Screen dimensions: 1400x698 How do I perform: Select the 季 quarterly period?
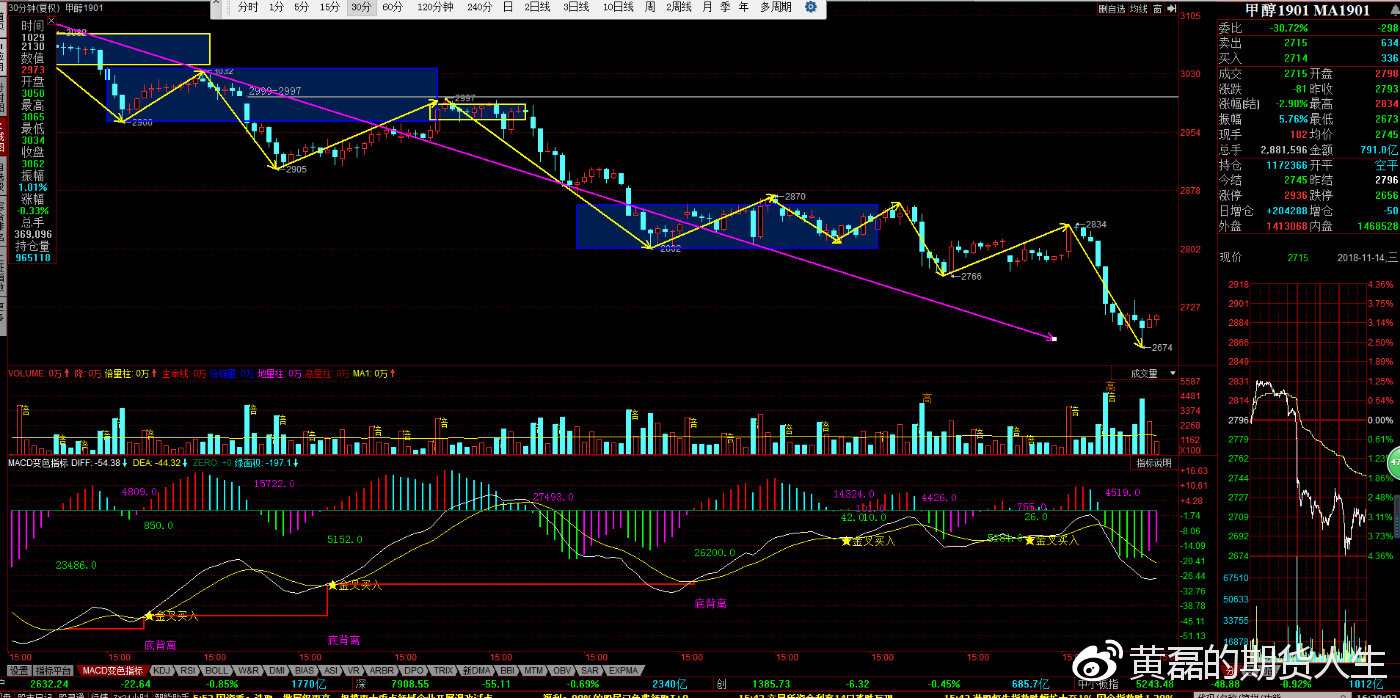tap(725, 7)
